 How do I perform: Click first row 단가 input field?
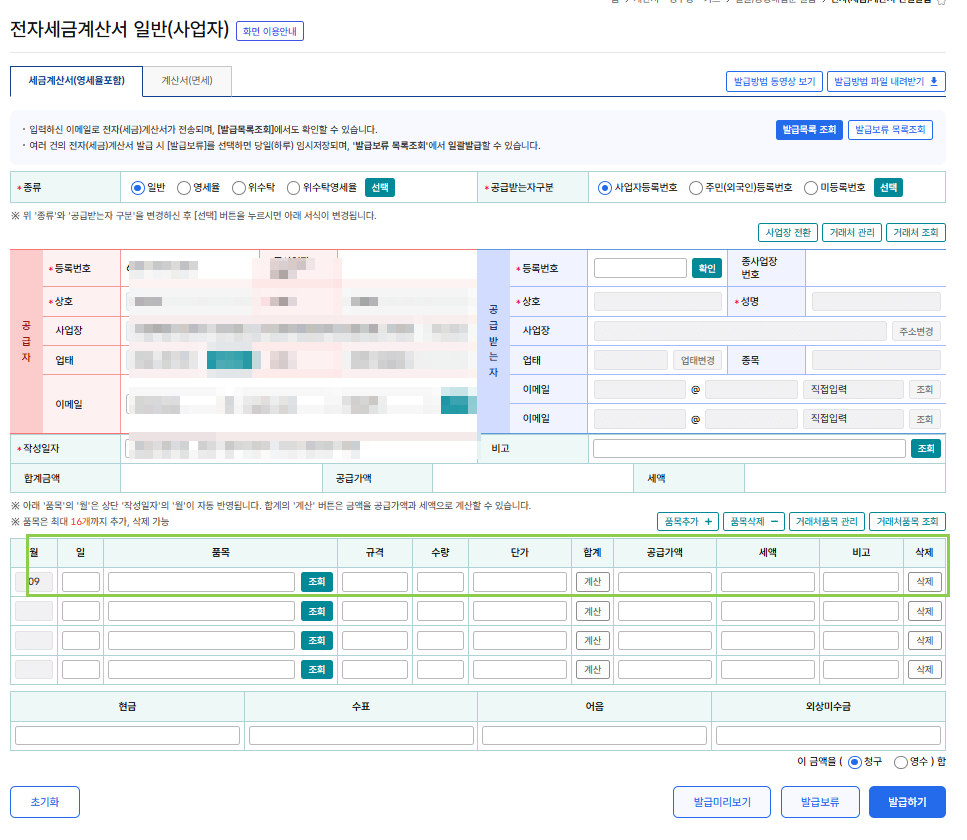(520, 582)
